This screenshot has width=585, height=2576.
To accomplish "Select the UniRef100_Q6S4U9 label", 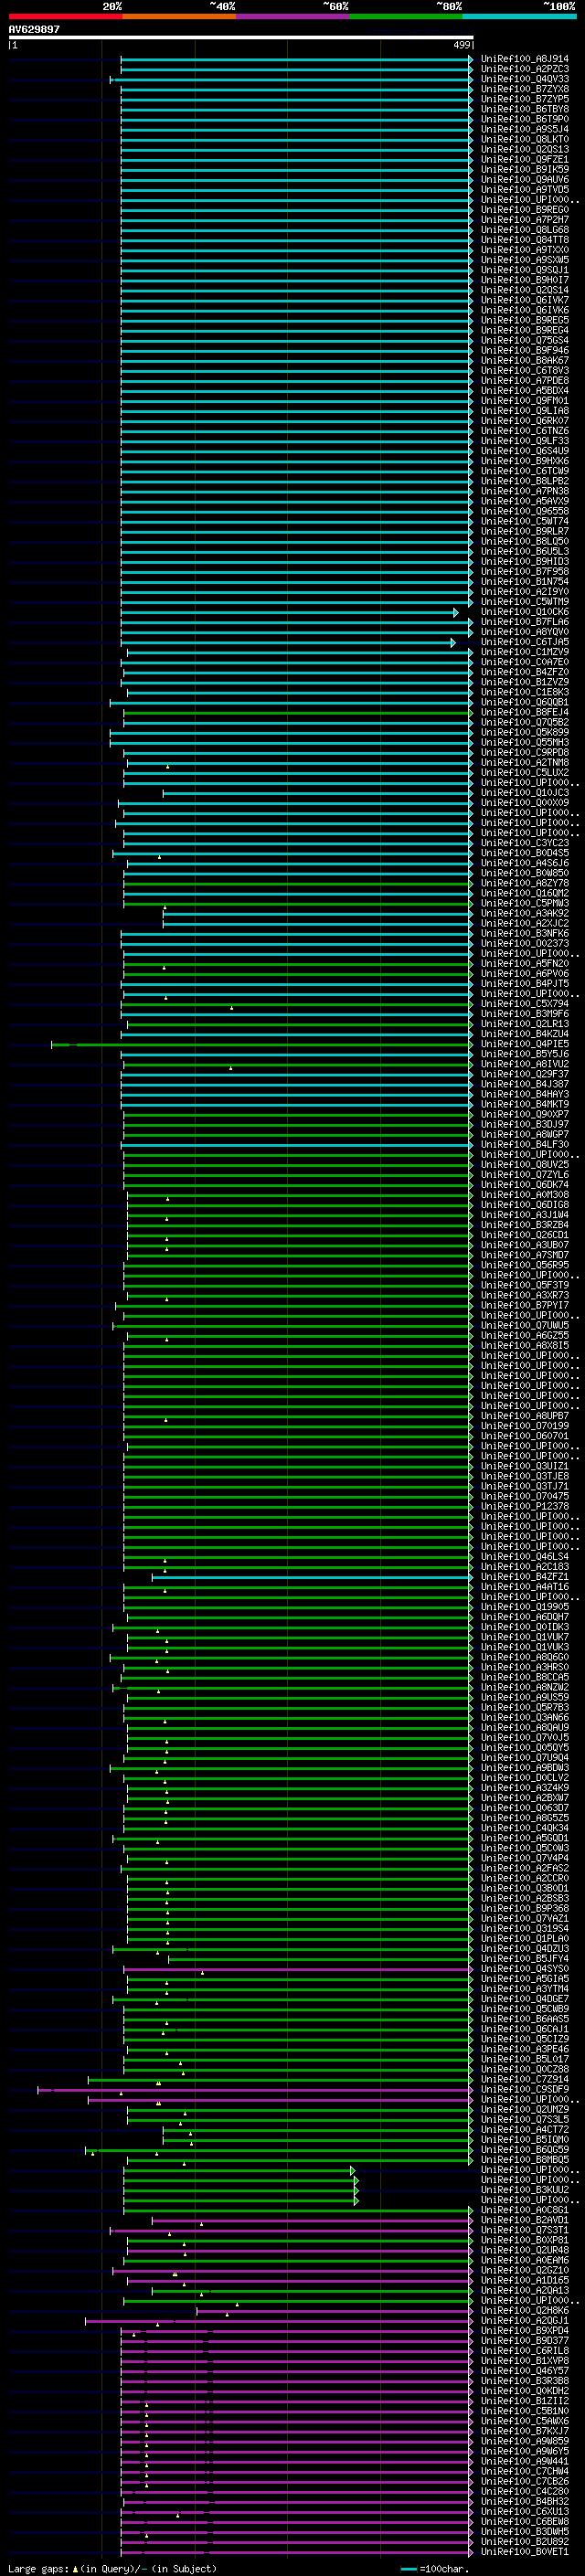I will (x=524, y=451).
